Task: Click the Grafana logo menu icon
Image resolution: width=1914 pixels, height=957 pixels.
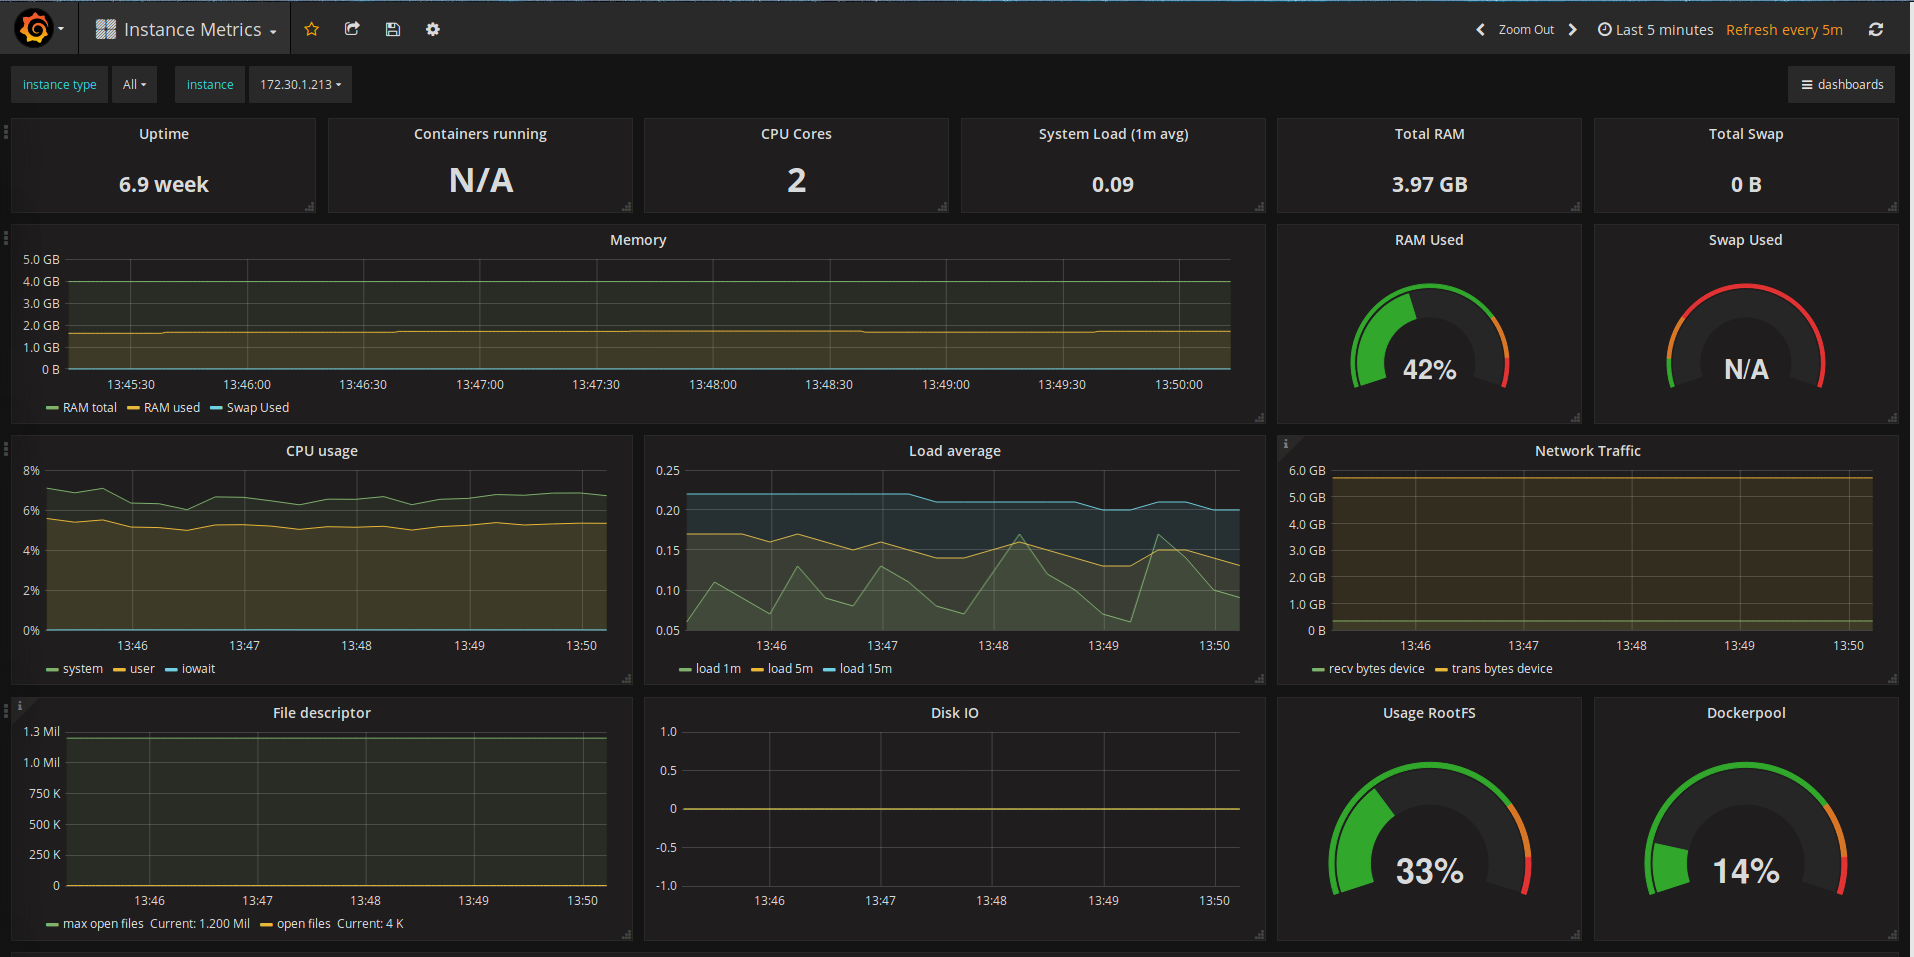Action: tap(35, 29)
